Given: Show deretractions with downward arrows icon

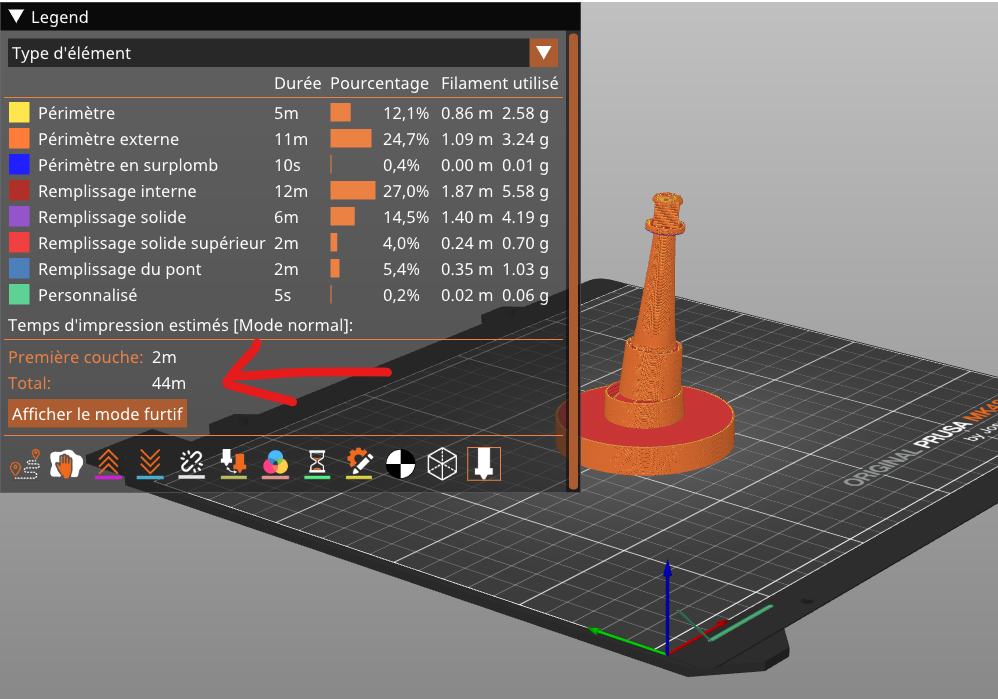Looking at the screenshot, I should tap(149, 464).
